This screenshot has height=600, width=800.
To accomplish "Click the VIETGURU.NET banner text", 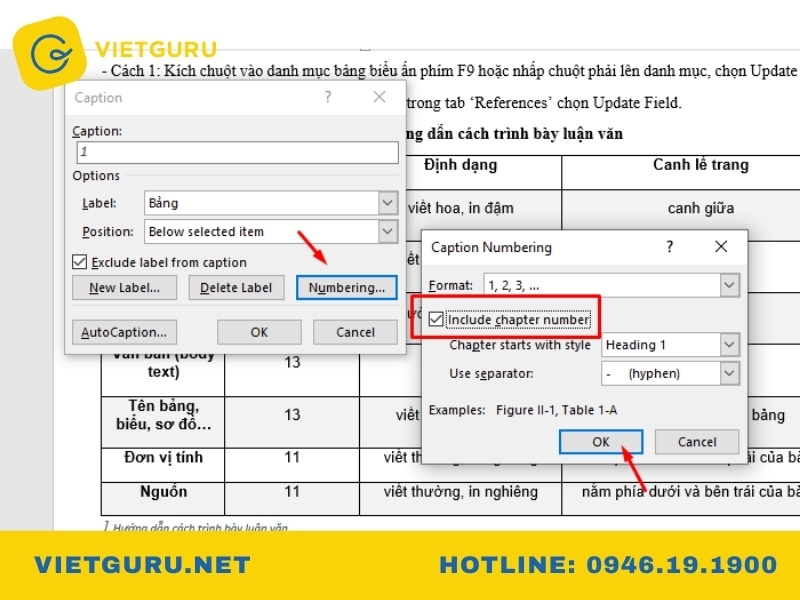I will click(x=142, y=565).
